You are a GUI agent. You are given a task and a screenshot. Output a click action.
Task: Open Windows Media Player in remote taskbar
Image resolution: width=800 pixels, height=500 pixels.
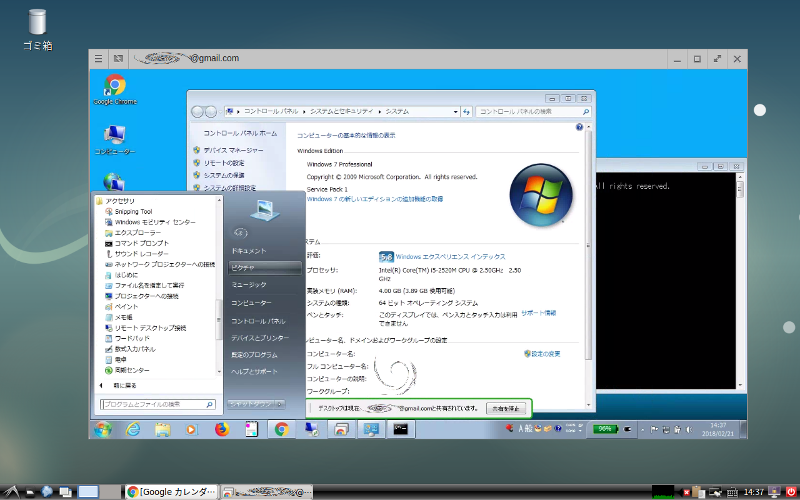192,430
